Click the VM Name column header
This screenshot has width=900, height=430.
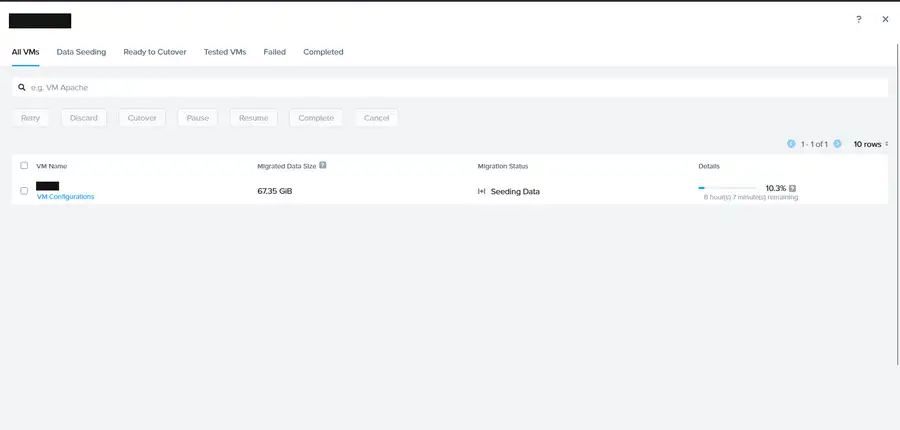(x=52, y=166)
